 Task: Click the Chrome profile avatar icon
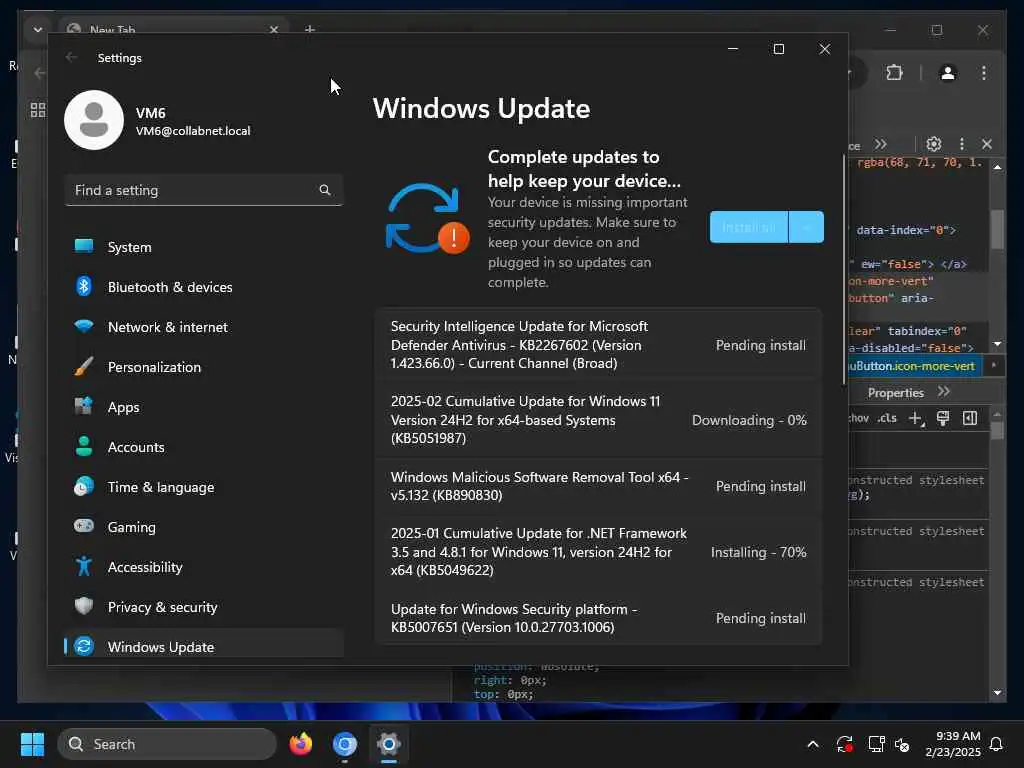948,72
